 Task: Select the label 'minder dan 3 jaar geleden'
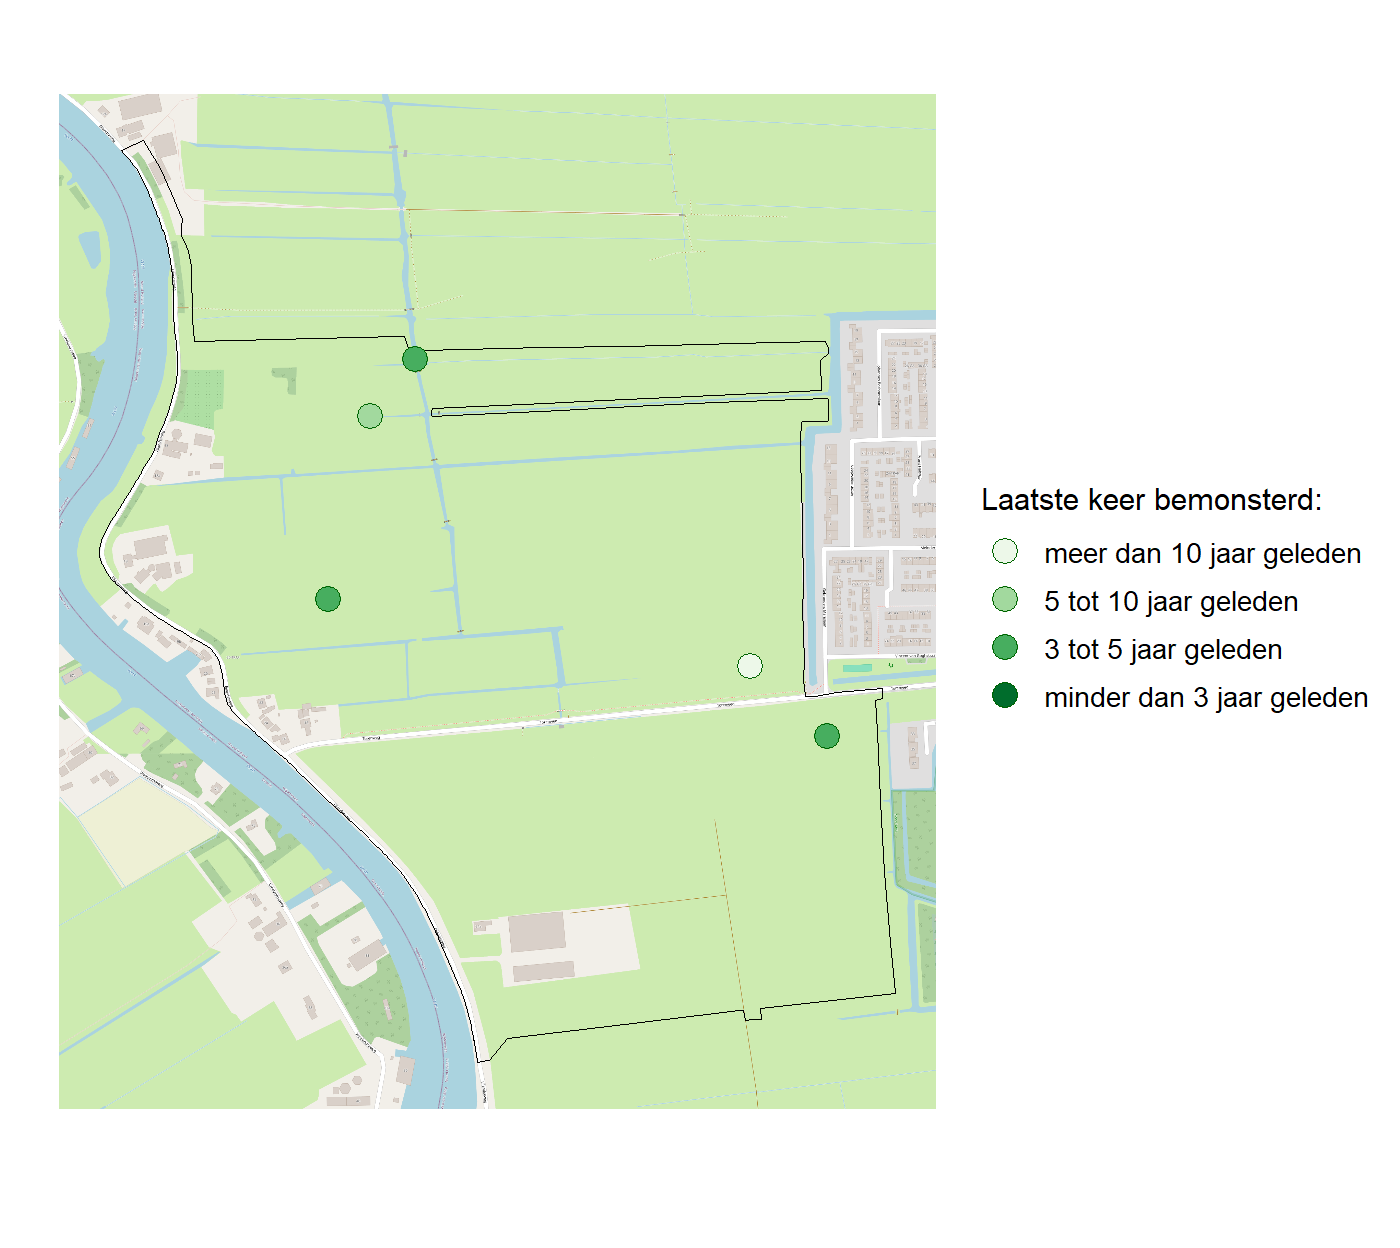click(x=1206, y=697)
